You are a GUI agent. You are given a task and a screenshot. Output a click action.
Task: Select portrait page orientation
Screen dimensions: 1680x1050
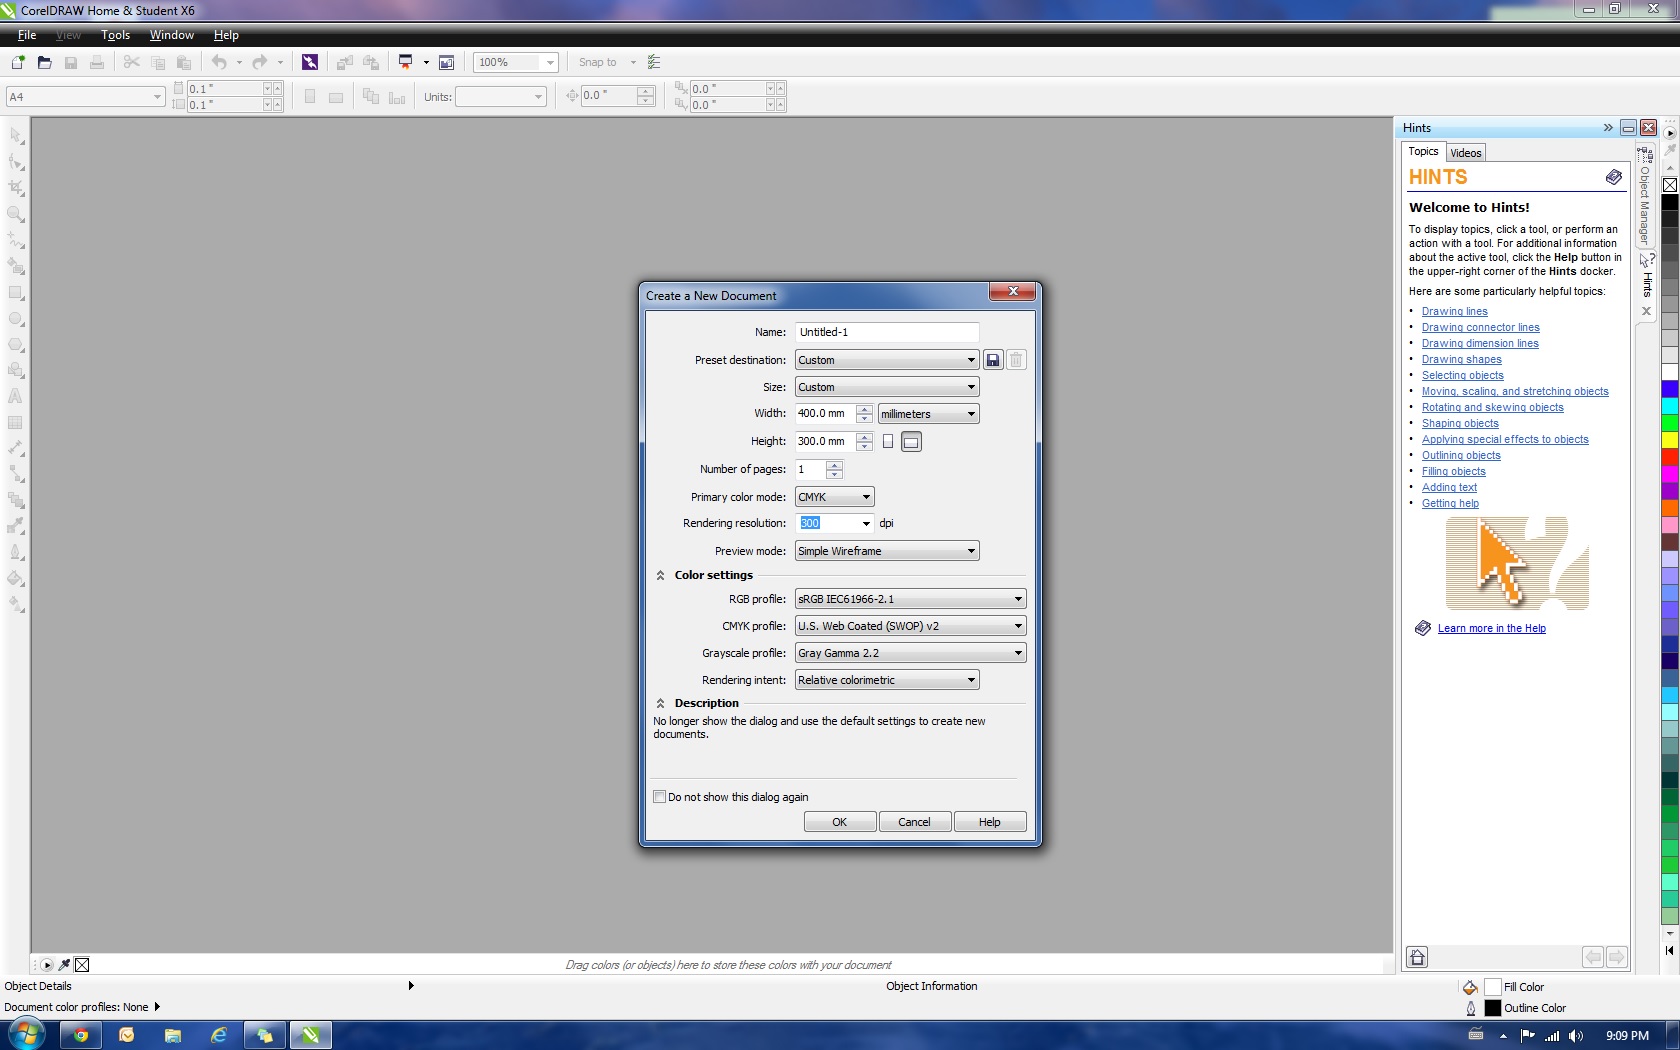click(x=888, y=441)
